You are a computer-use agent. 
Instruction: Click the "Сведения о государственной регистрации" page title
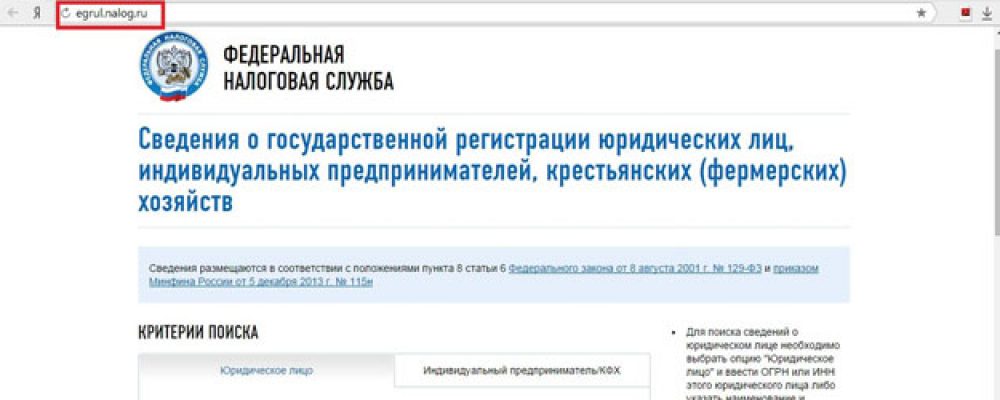(x=492, y=169)
